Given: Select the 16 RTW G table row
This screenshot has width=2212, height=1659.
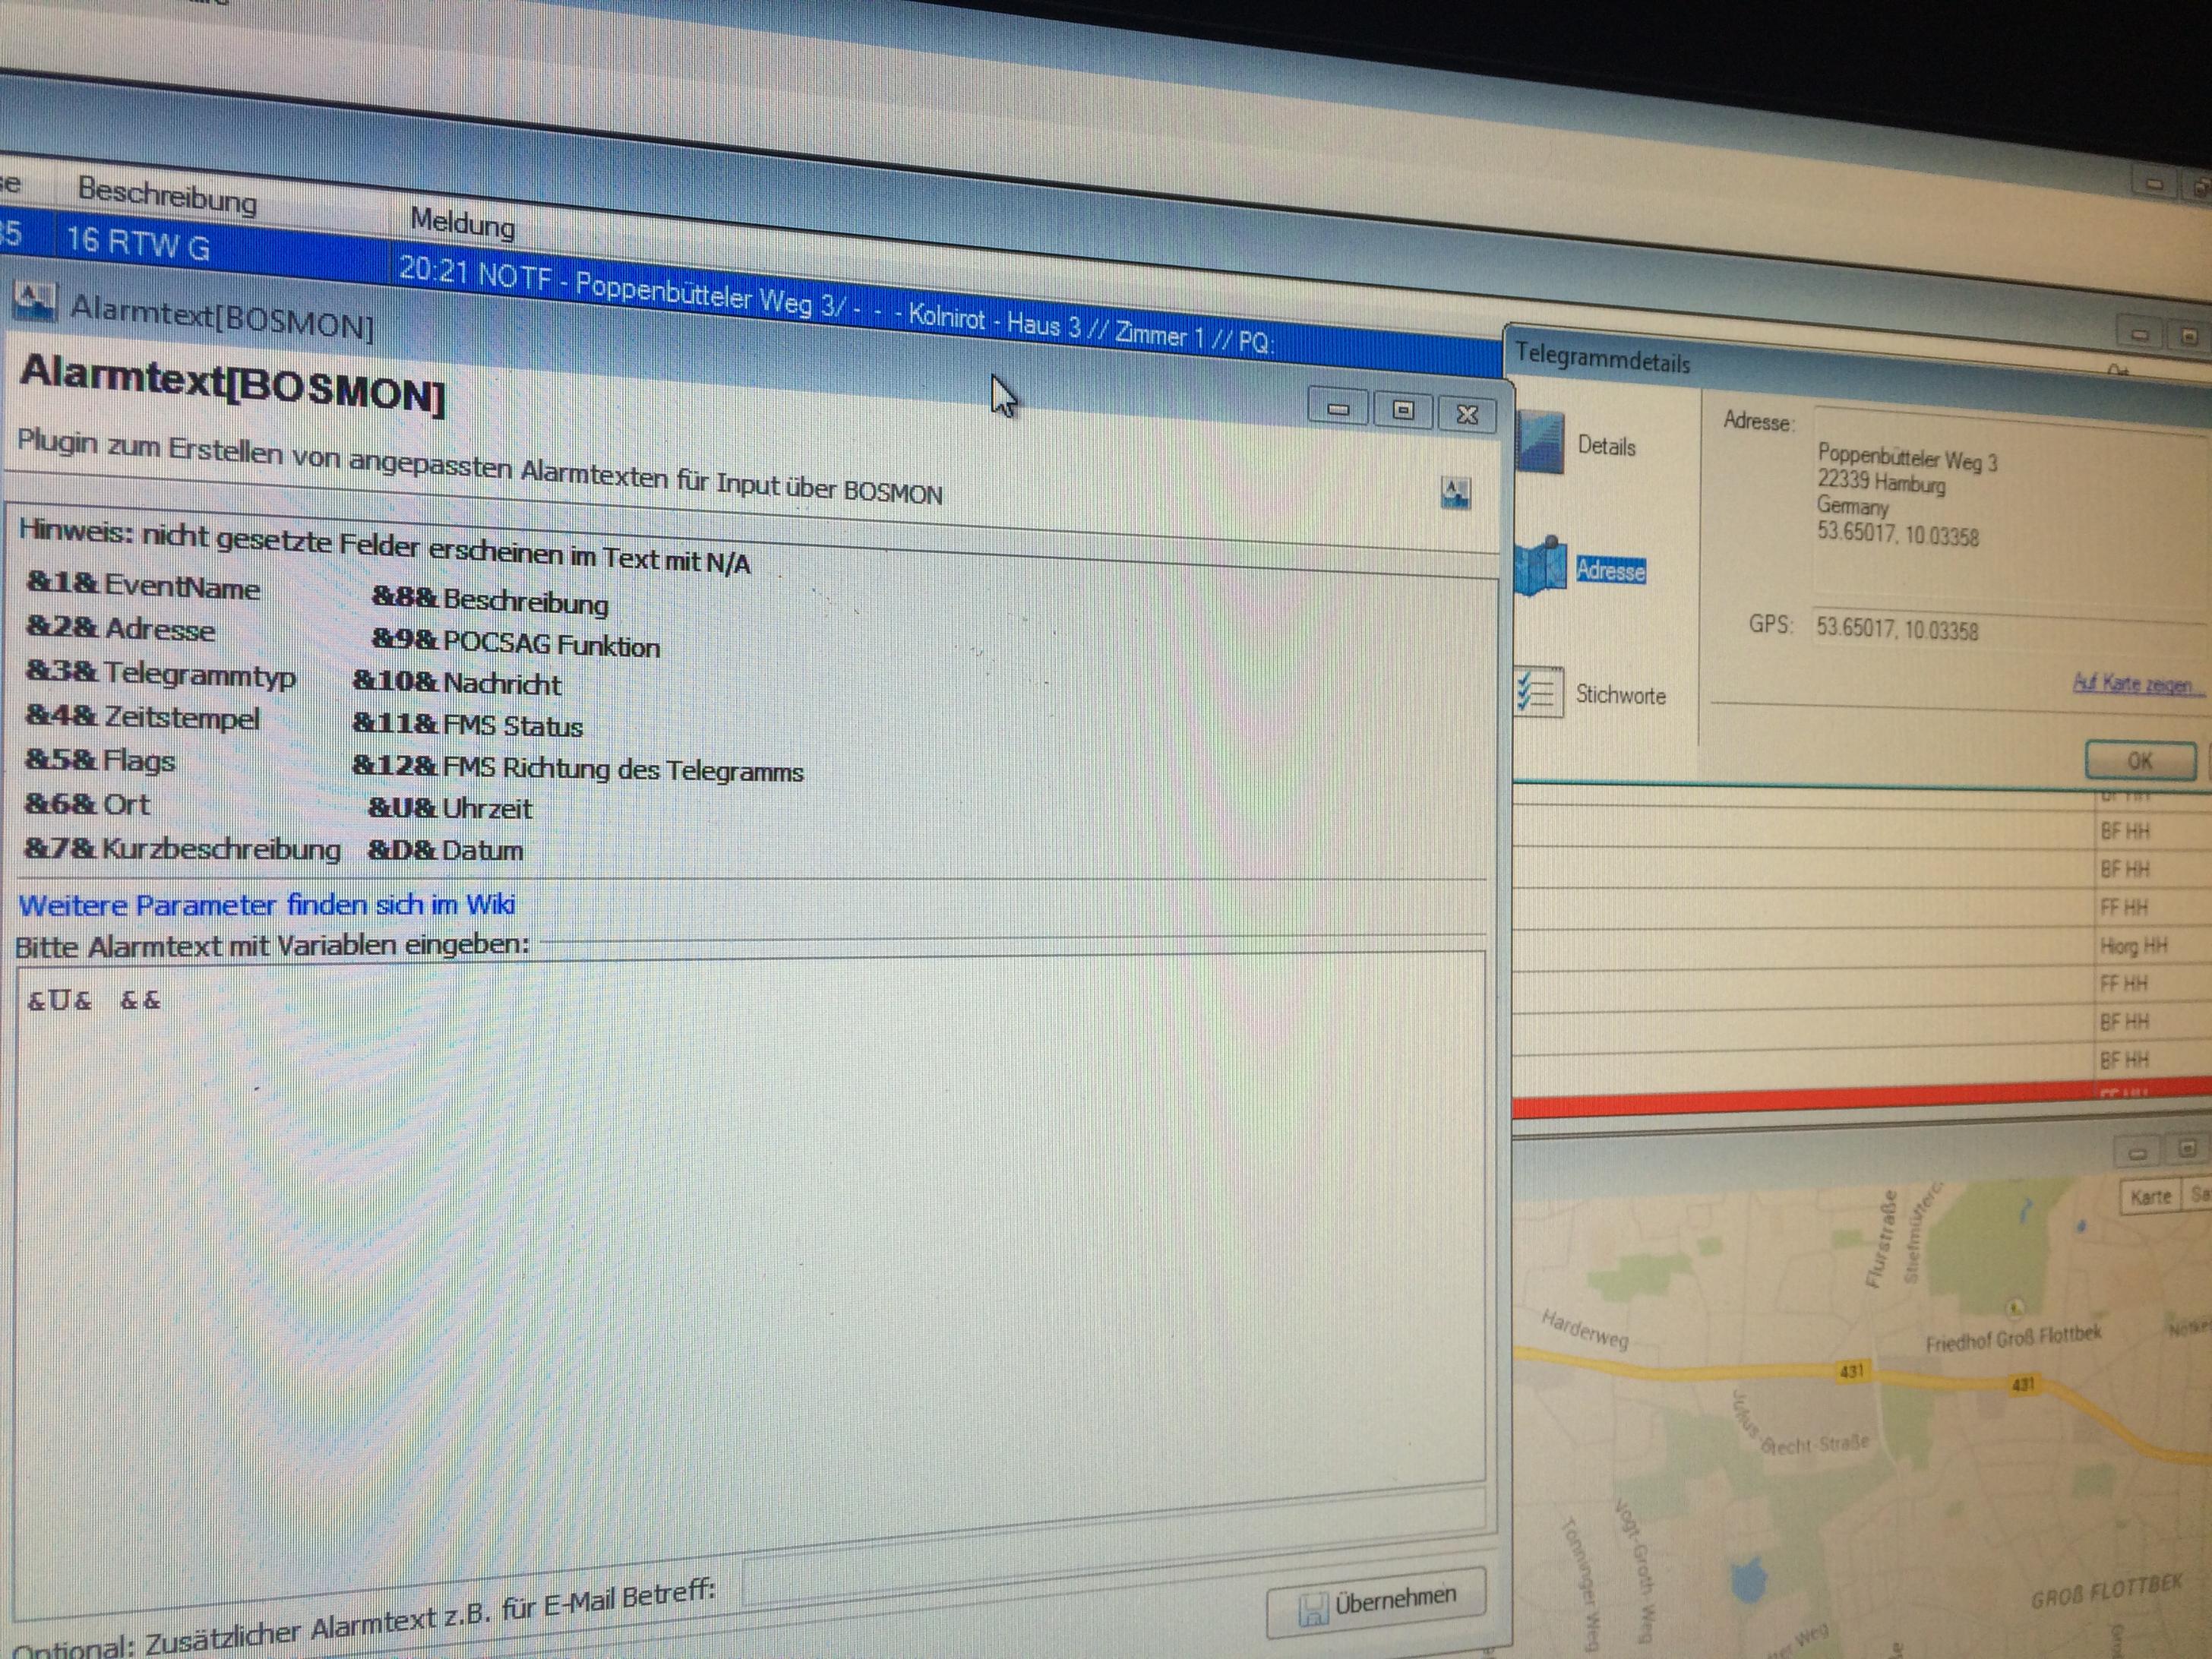Looking at the screenshot, I should click(x=138, y=243).
